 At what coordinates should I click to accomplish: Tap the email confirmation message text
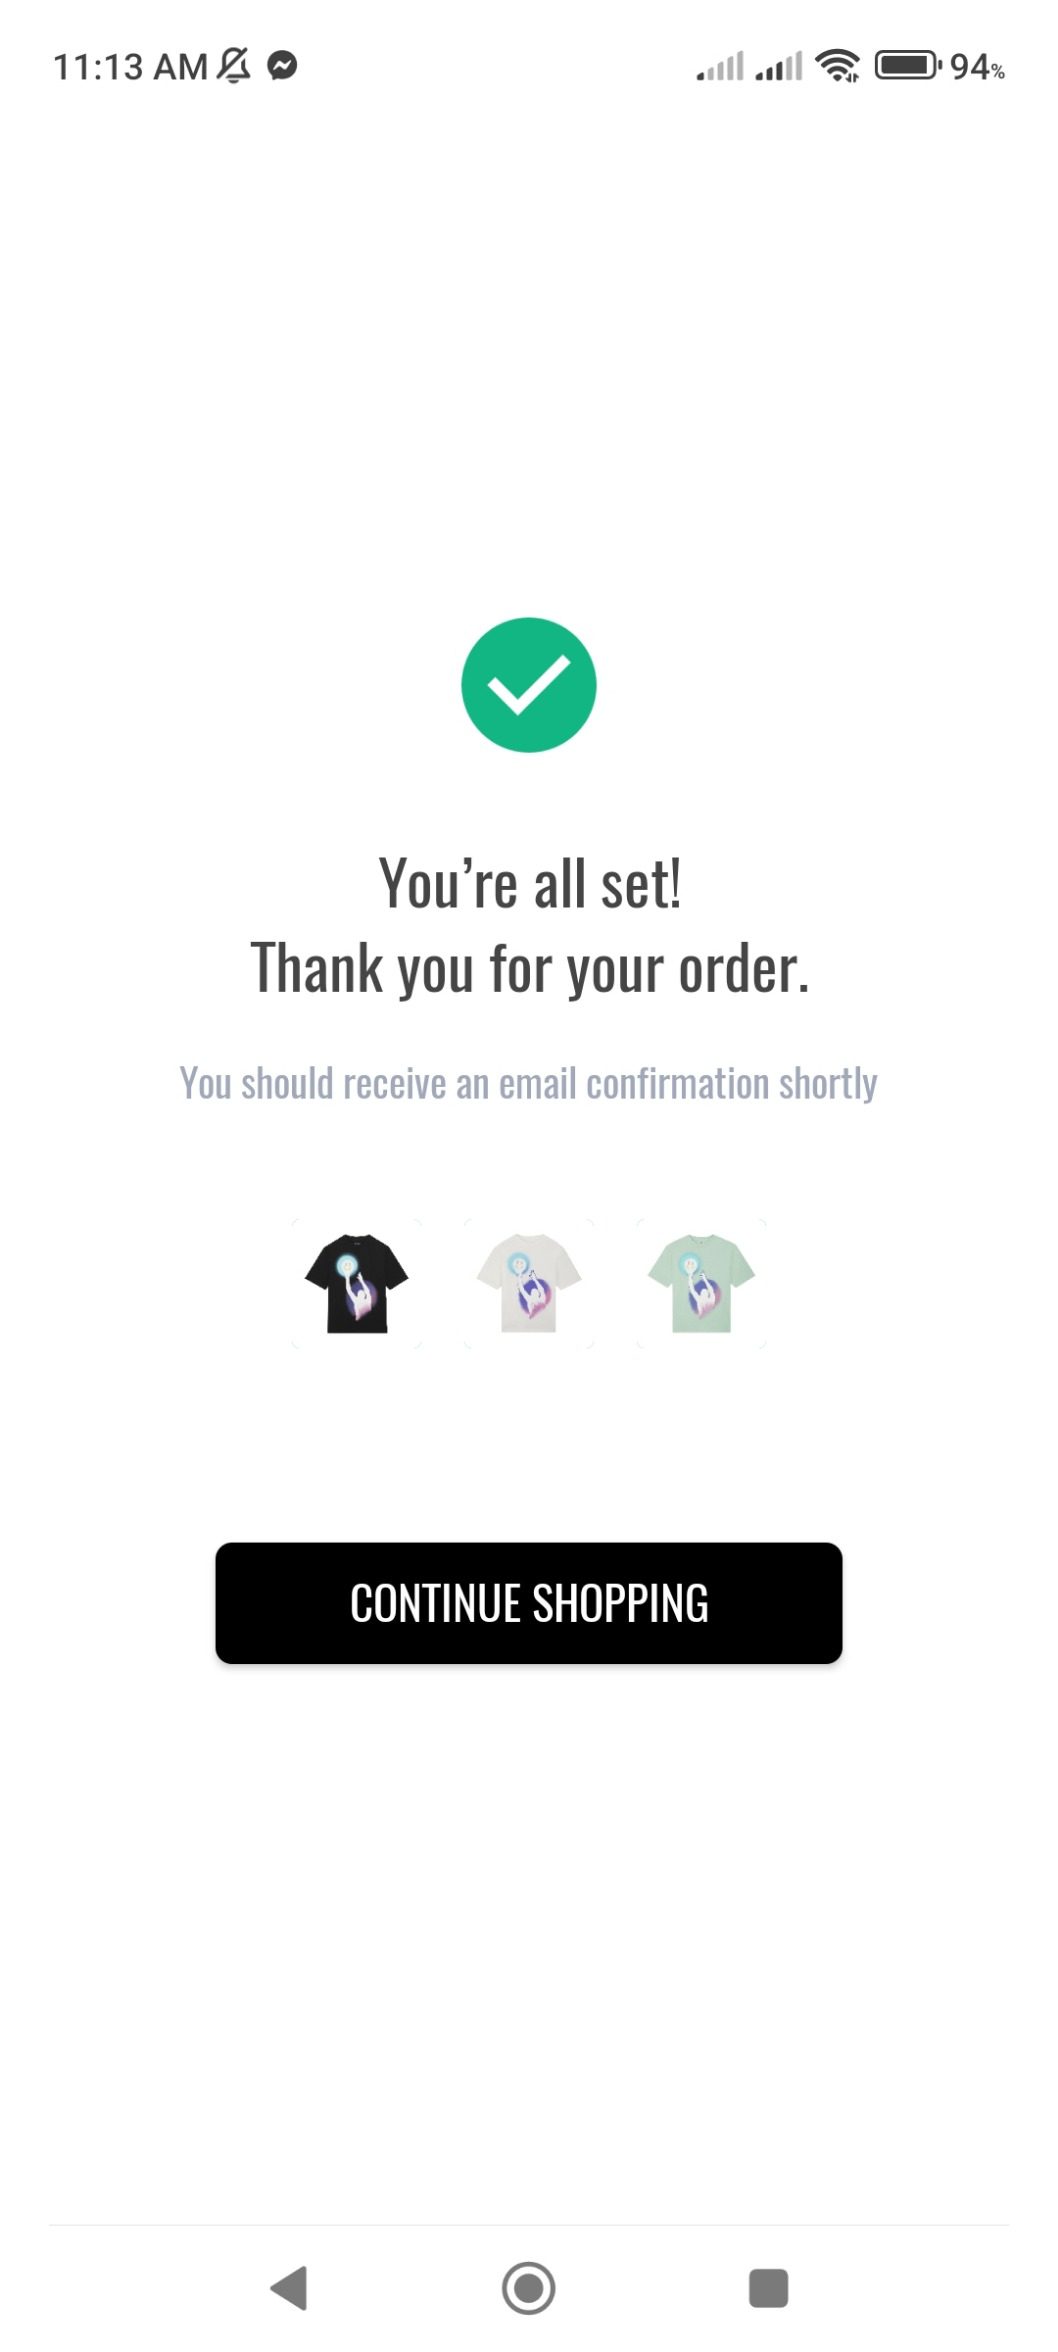(528, 1083)
